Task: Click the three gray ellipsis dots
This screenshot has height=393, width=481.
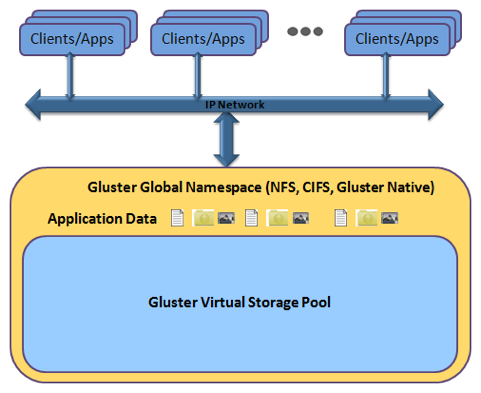Action: (305, 31)
